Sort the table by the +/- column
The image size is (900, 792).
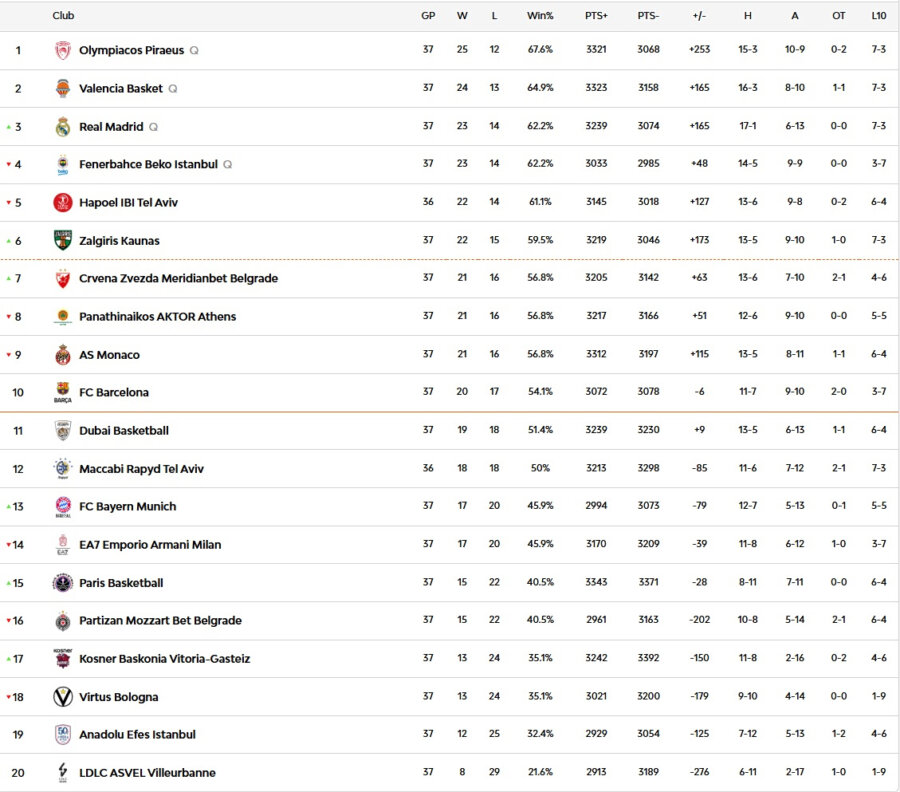698,15
